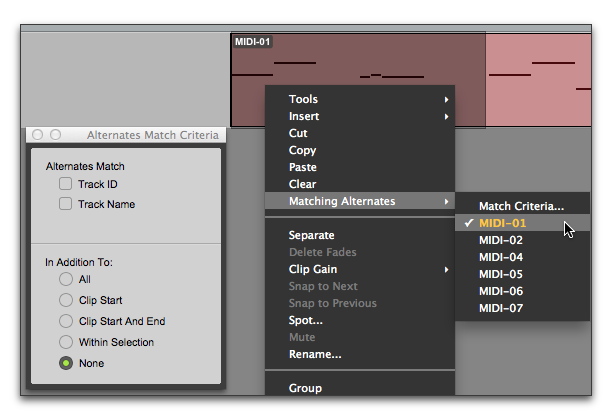Enable the Track Name checkbox
This screenshot has width=612, height=420.
click(x=66, y=204)
